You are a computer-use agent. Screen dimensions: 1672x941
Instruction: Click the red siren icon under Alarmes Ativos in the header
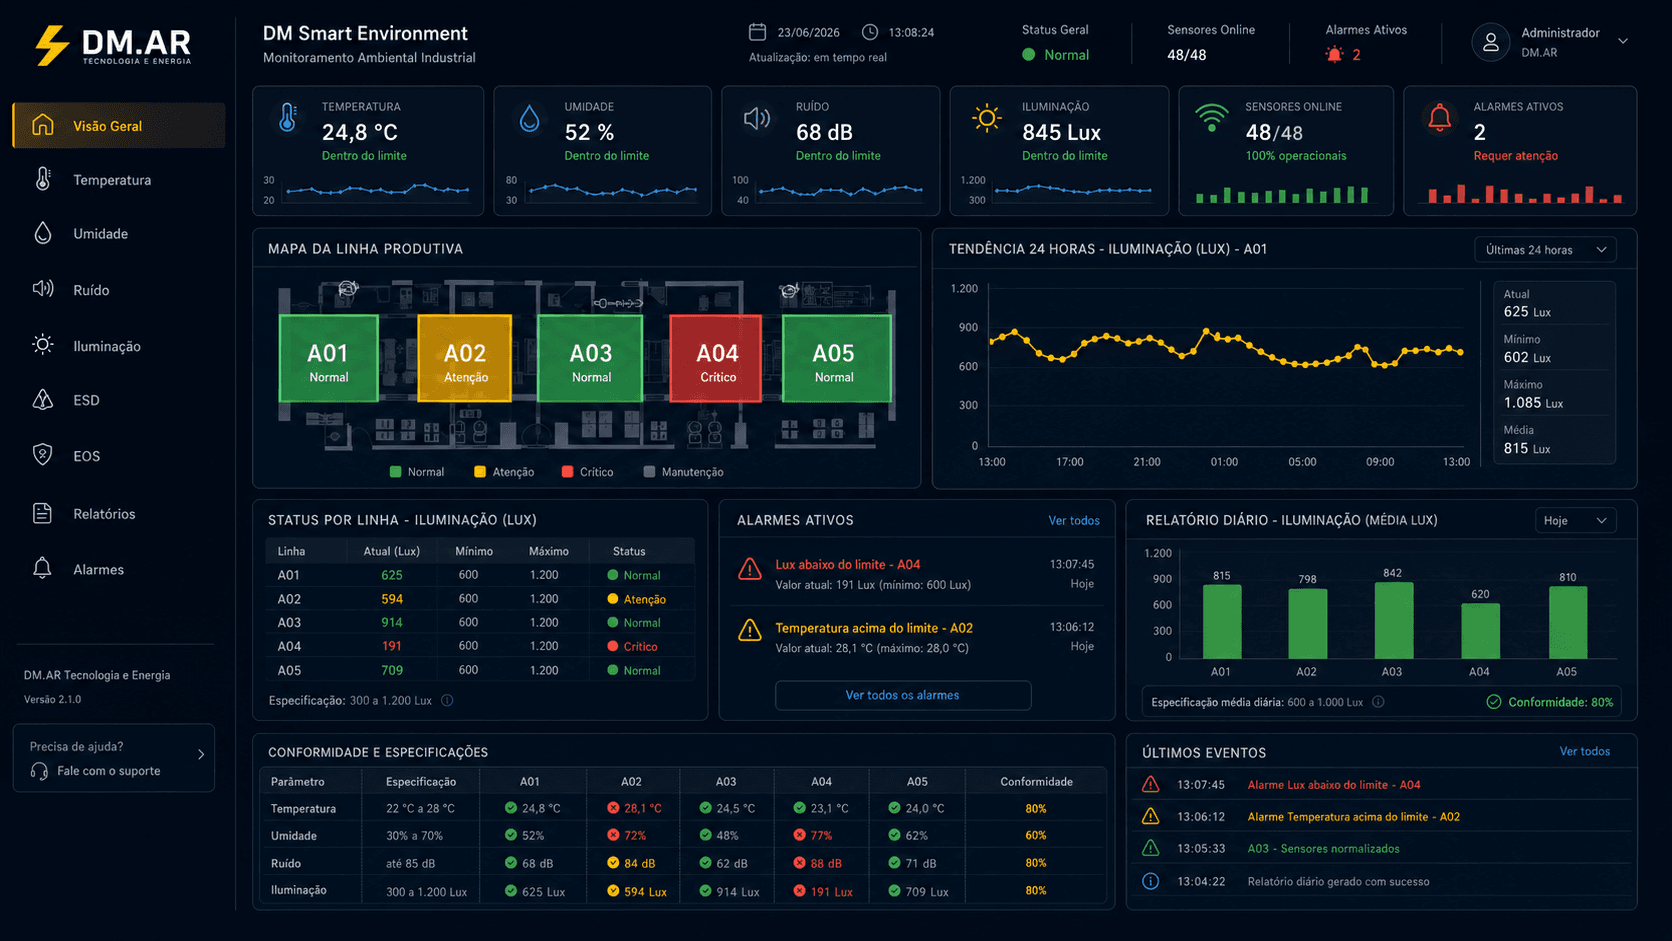[x=1334, y=55]
